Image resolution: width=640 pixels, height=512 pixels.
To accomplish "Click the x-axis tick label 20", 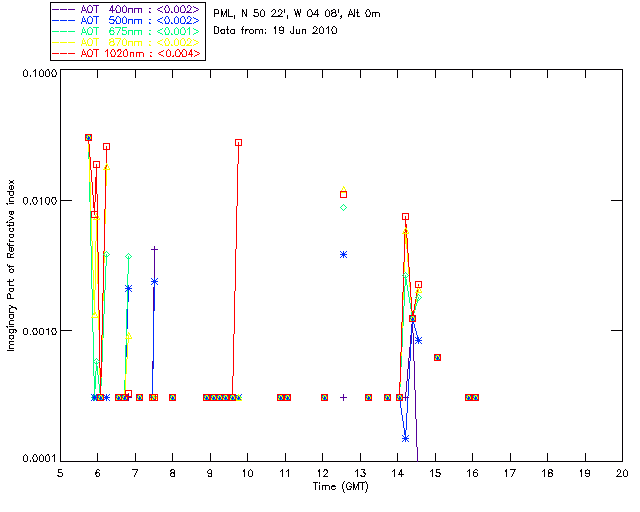I will point(622,473).
